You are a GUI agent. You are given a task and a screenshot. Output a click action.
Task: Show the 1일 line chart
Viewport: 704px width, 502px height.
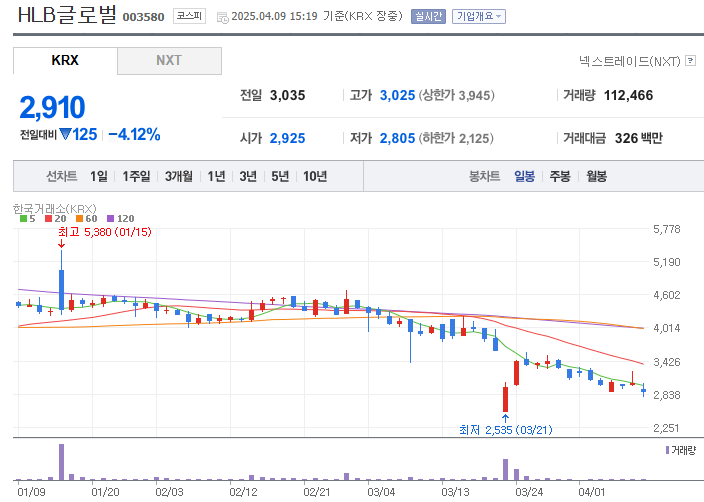click(99, 176)
